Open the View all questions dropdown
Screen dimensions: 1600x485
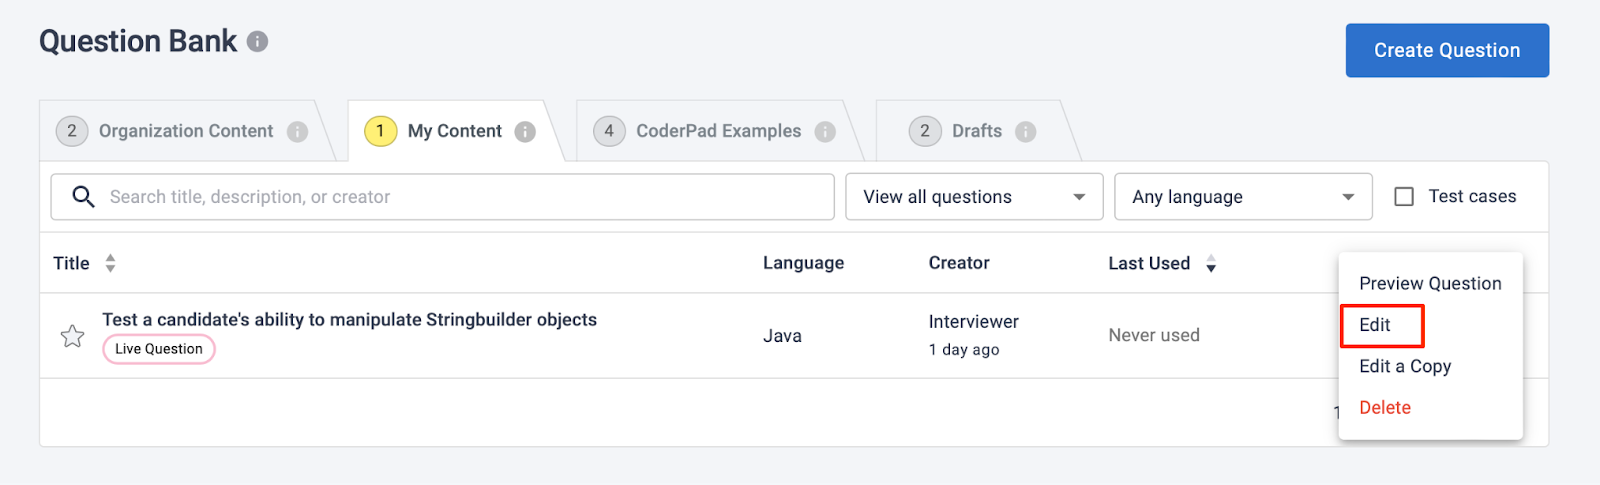pyautogui.click(x=974, y=197)
